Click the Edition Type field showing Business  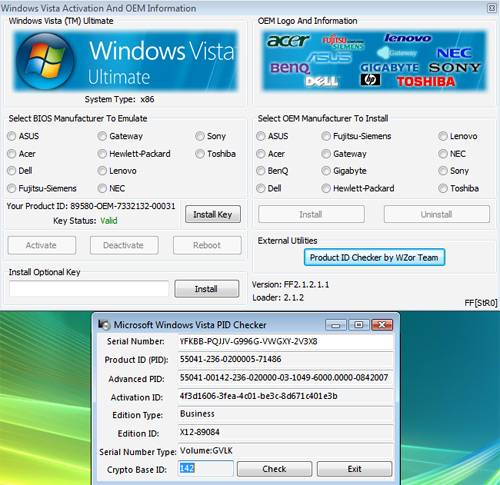[285, 414]
